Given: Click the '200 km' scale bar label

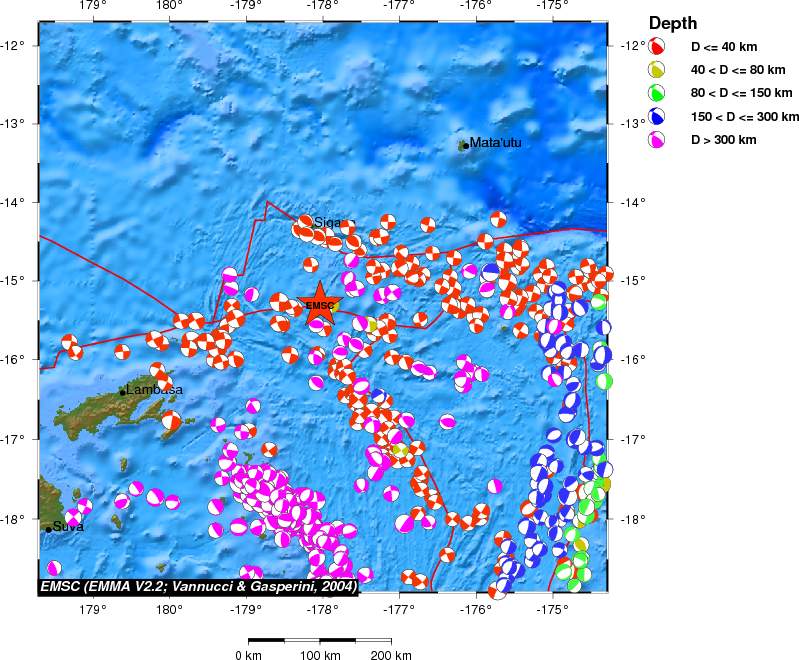Looking at the screenshot, I should click(391, 654).
